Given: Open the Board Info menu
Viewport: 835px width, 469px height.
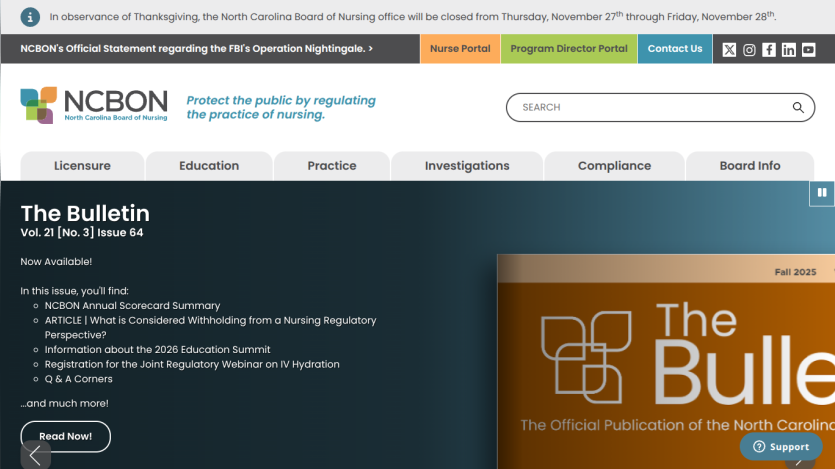Looking at the screenshot, I should pos(750,166).
